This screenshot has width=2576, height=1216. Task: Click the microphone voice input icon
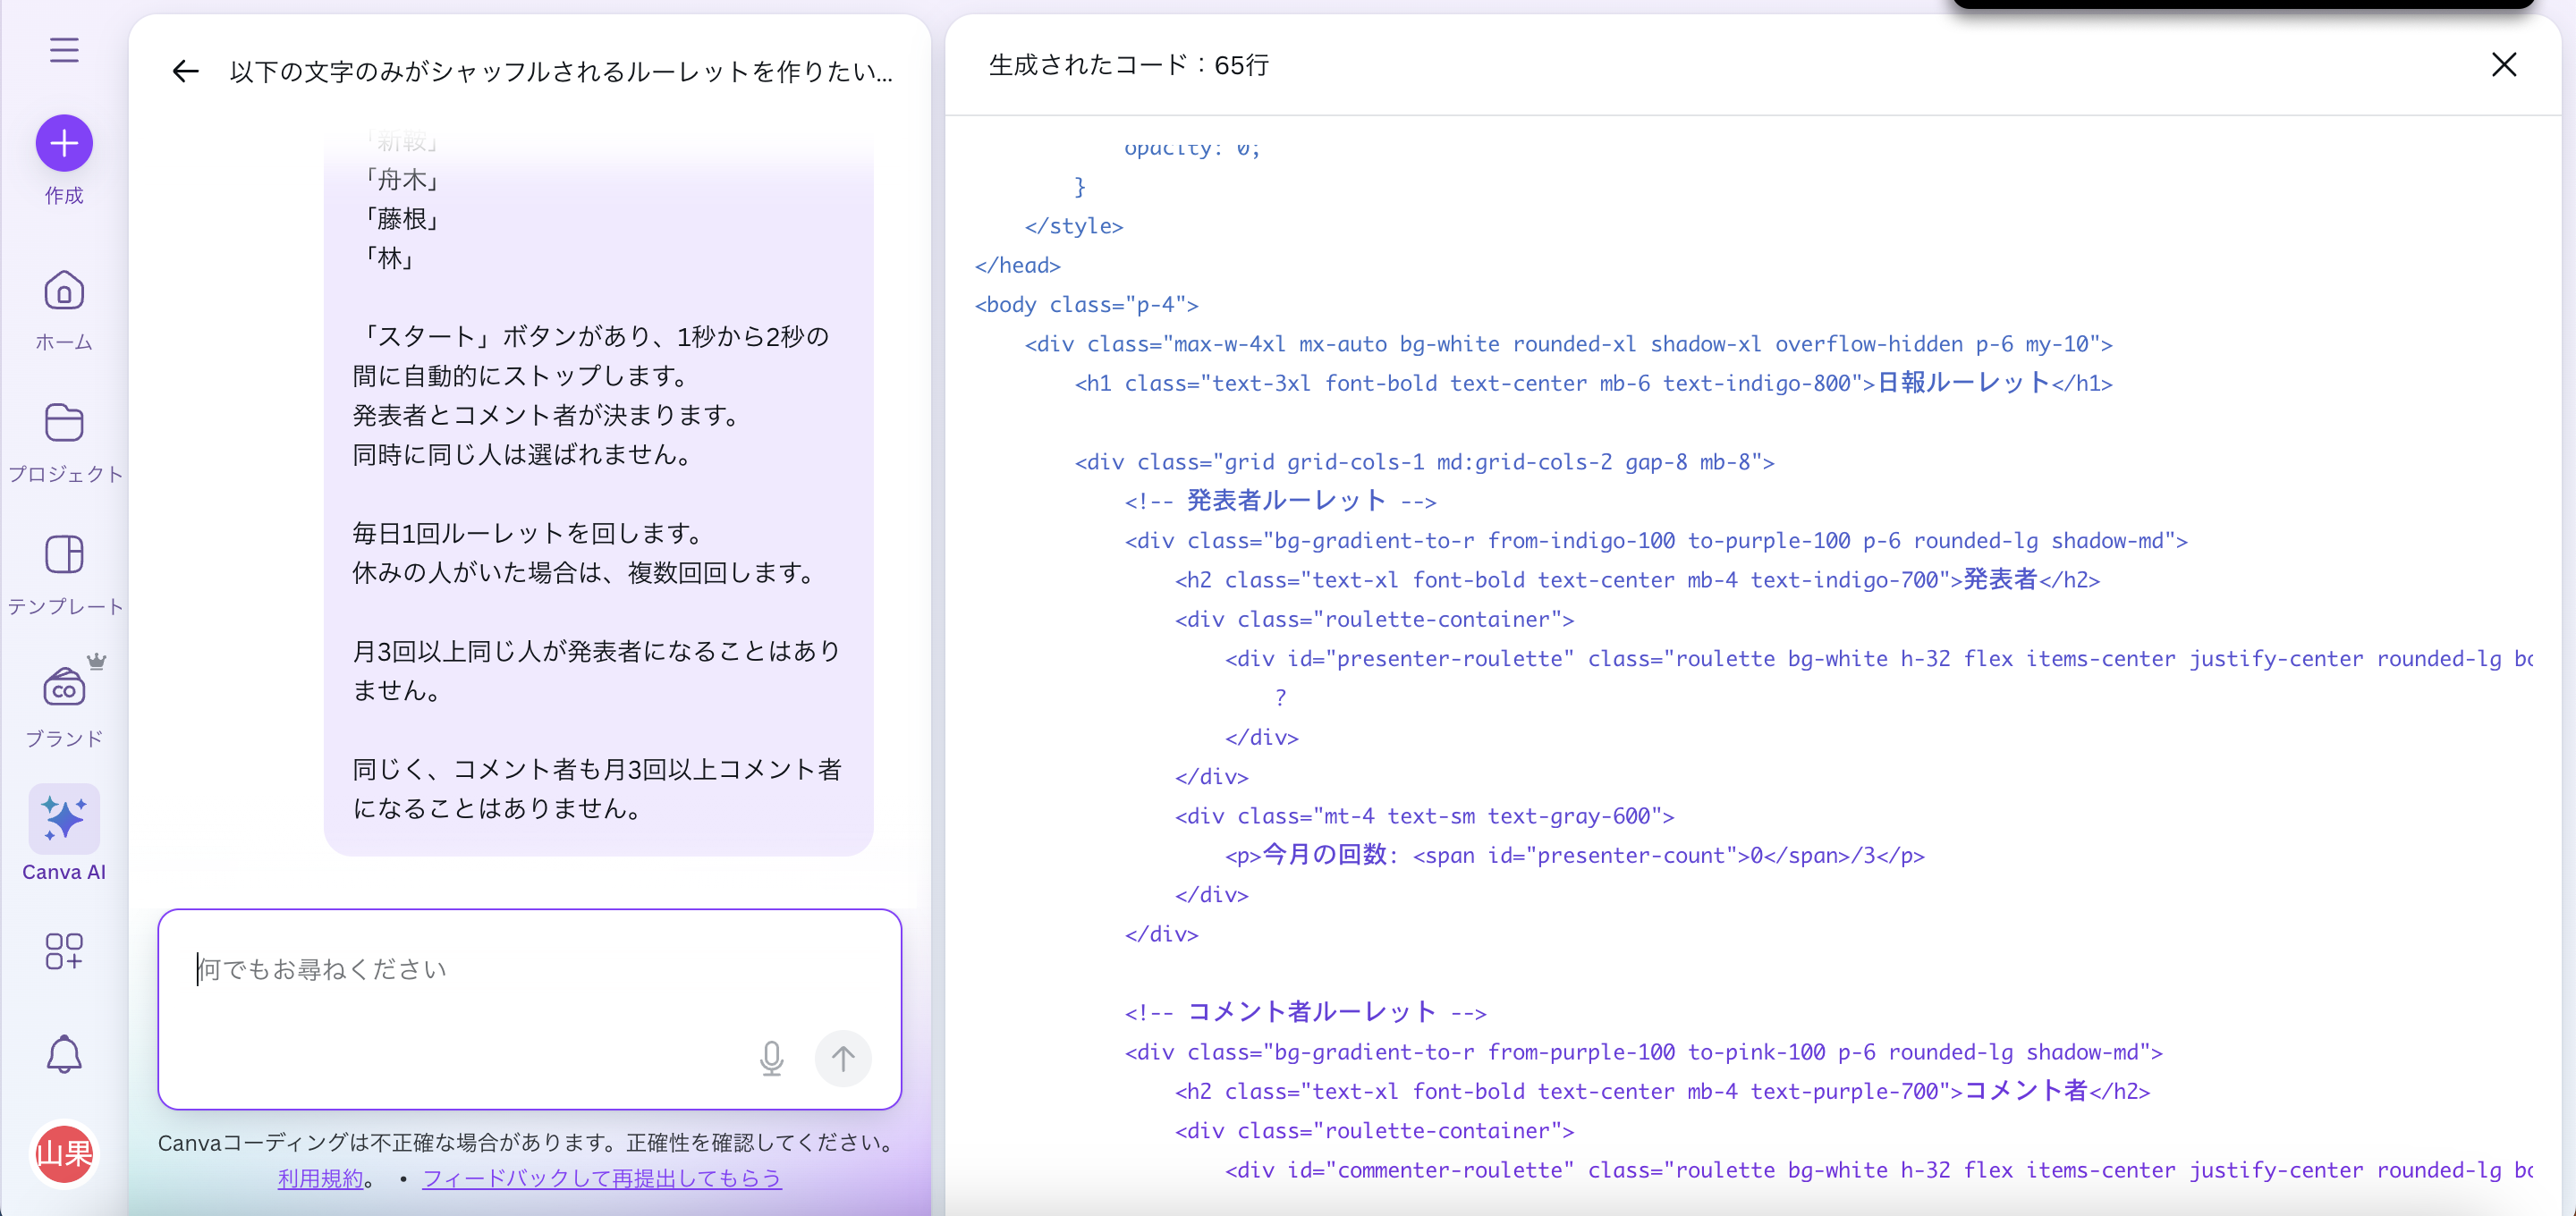(x=771, y=1058)
